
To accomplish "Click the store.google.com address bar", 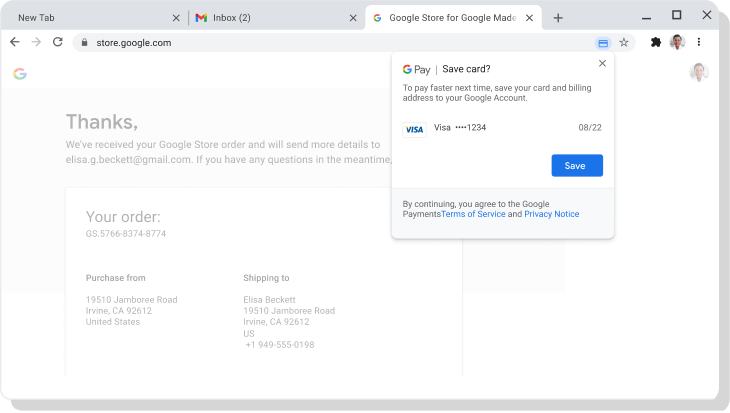I will [x=333, y=43].
